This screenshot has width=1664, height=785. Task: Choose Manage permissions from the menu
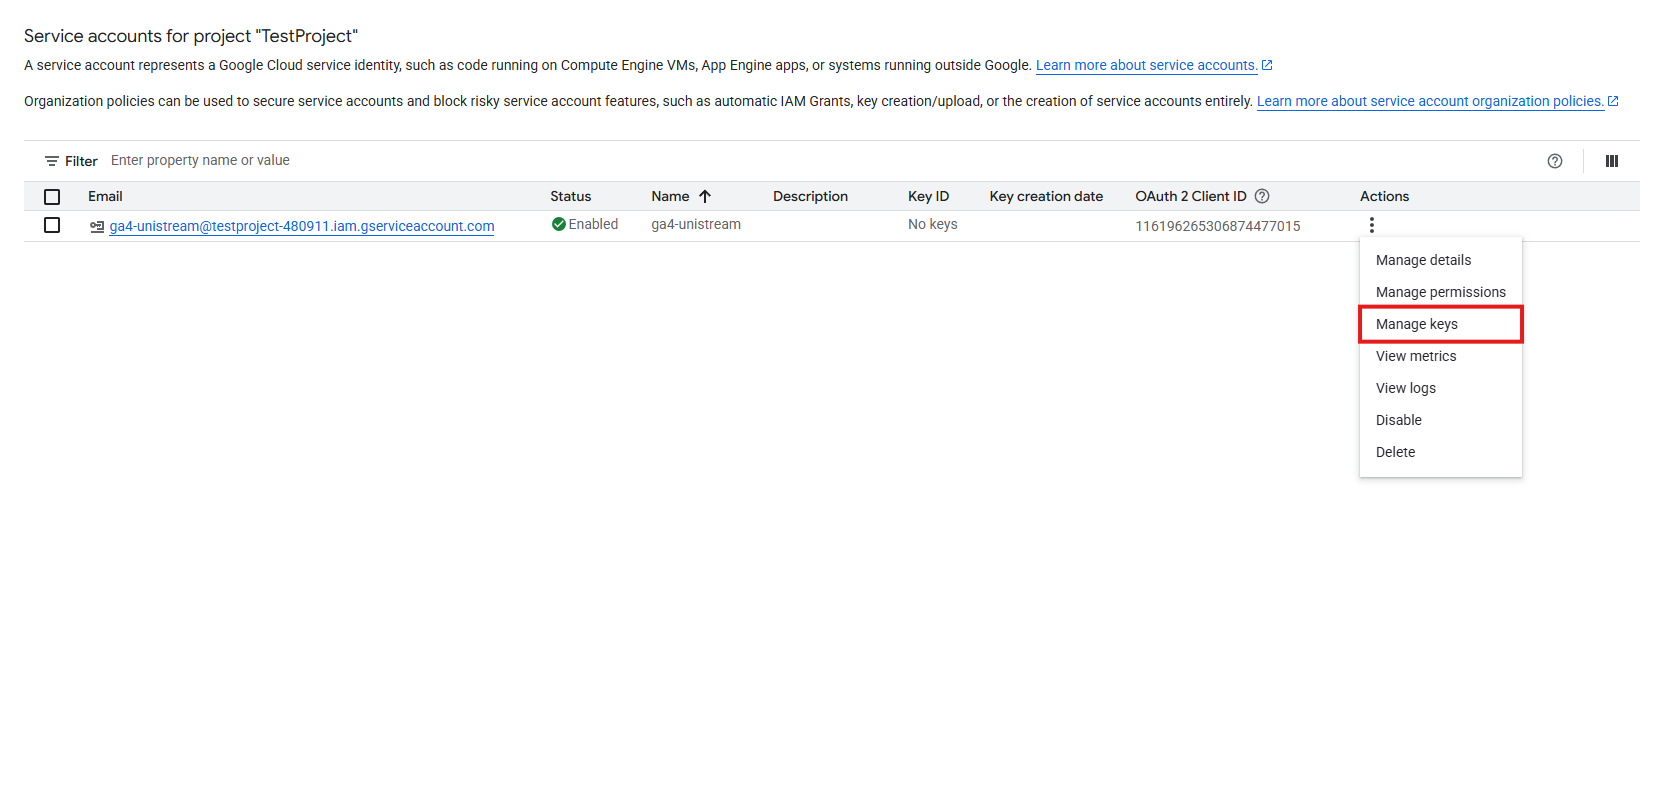1440,292
